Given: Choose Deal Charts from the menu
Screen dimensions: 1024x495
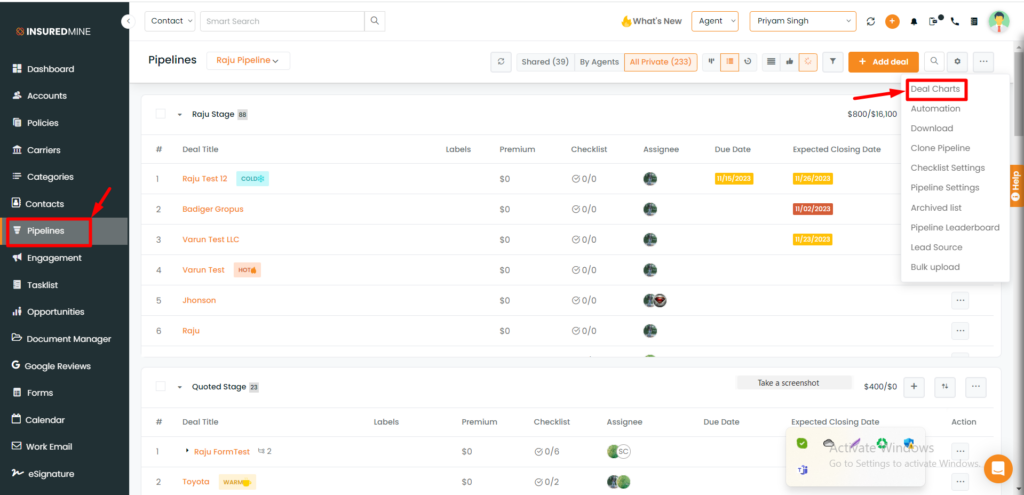Looking at the screenshot, I should [935, 89].
